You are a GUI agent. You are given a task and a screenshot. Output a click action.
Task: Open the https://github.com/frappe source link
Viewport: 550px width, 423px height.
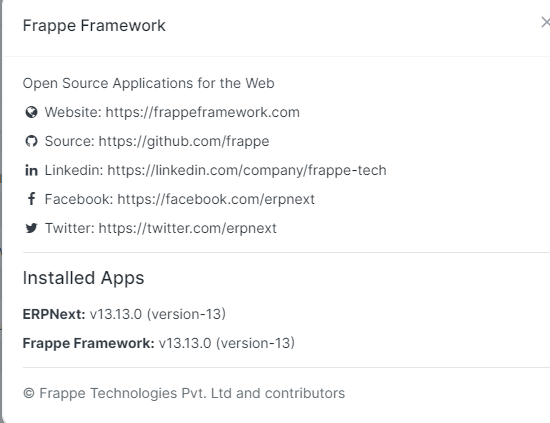pyautogui.click(x=184, y=141)
